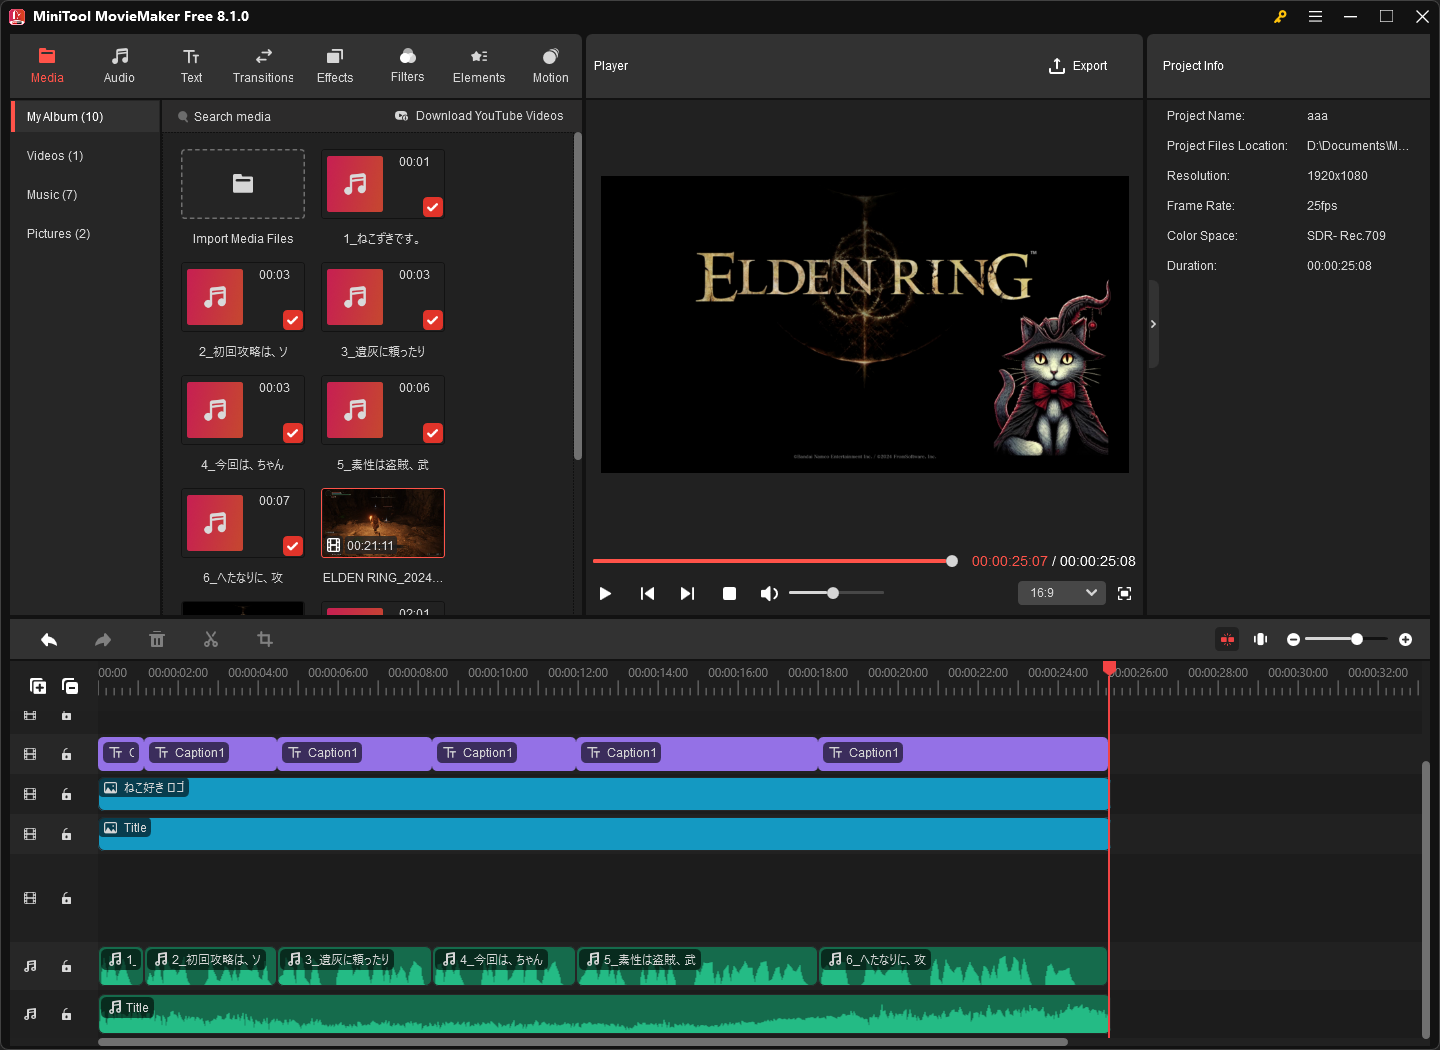This screenshot has height=1050, width=1440.
Task: Click the Export button
Action: coord(1078,66)
